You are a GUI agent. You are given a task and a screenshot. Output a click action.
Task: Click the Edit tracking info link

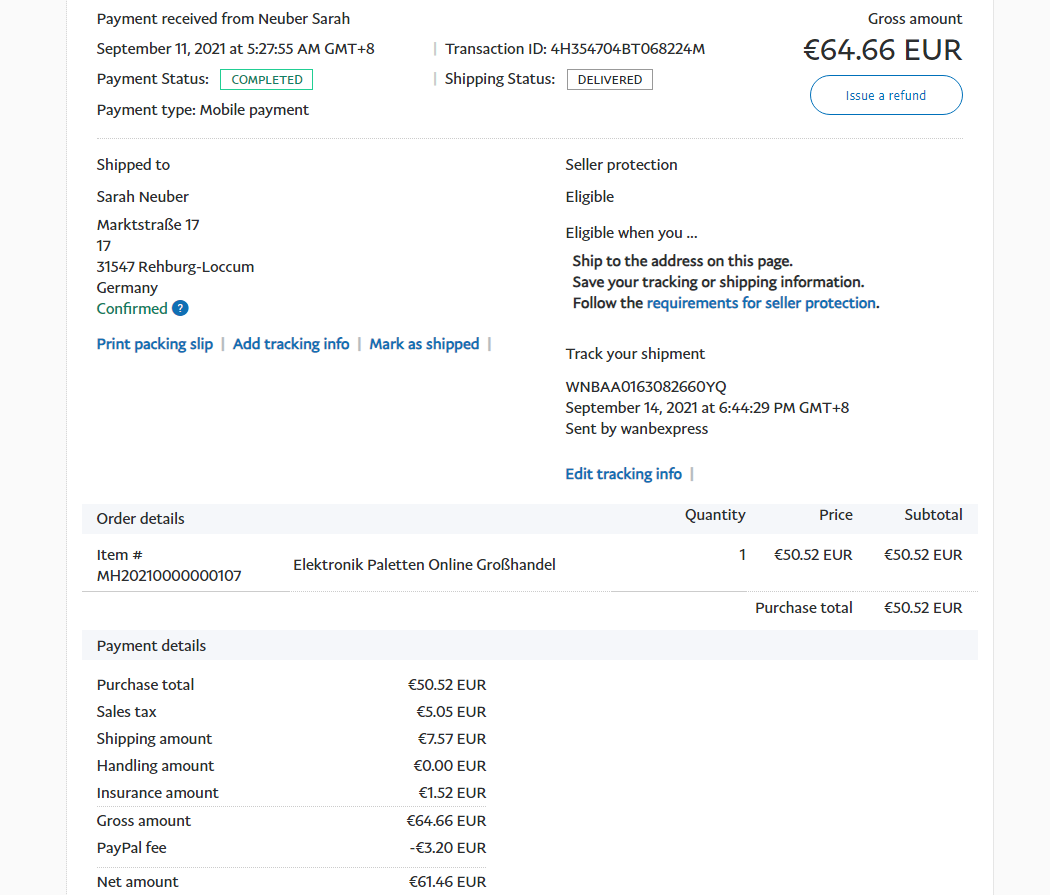click(x=623, y=474)
